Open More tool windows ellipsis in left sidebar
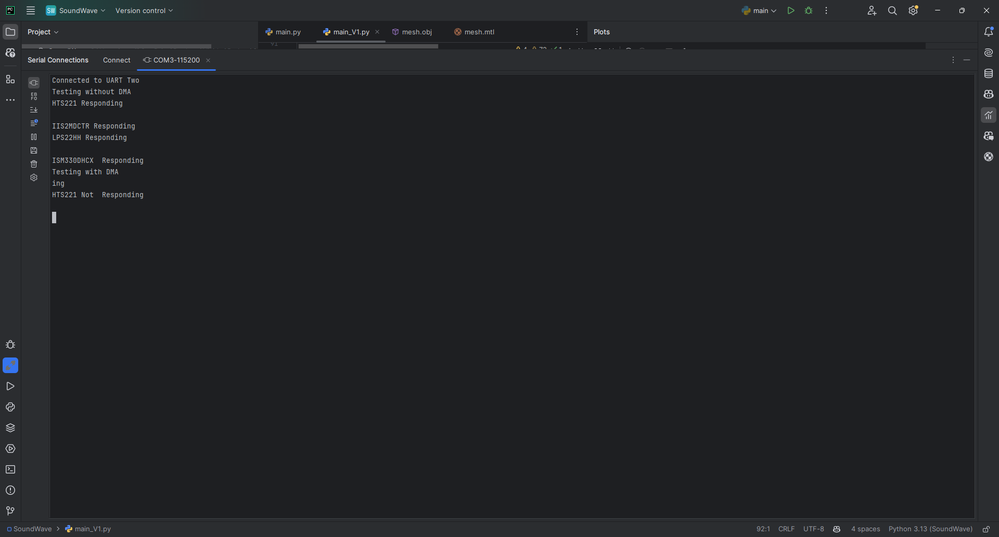The height and width of the screenshot is (537, 999). (x=10, y=100)
